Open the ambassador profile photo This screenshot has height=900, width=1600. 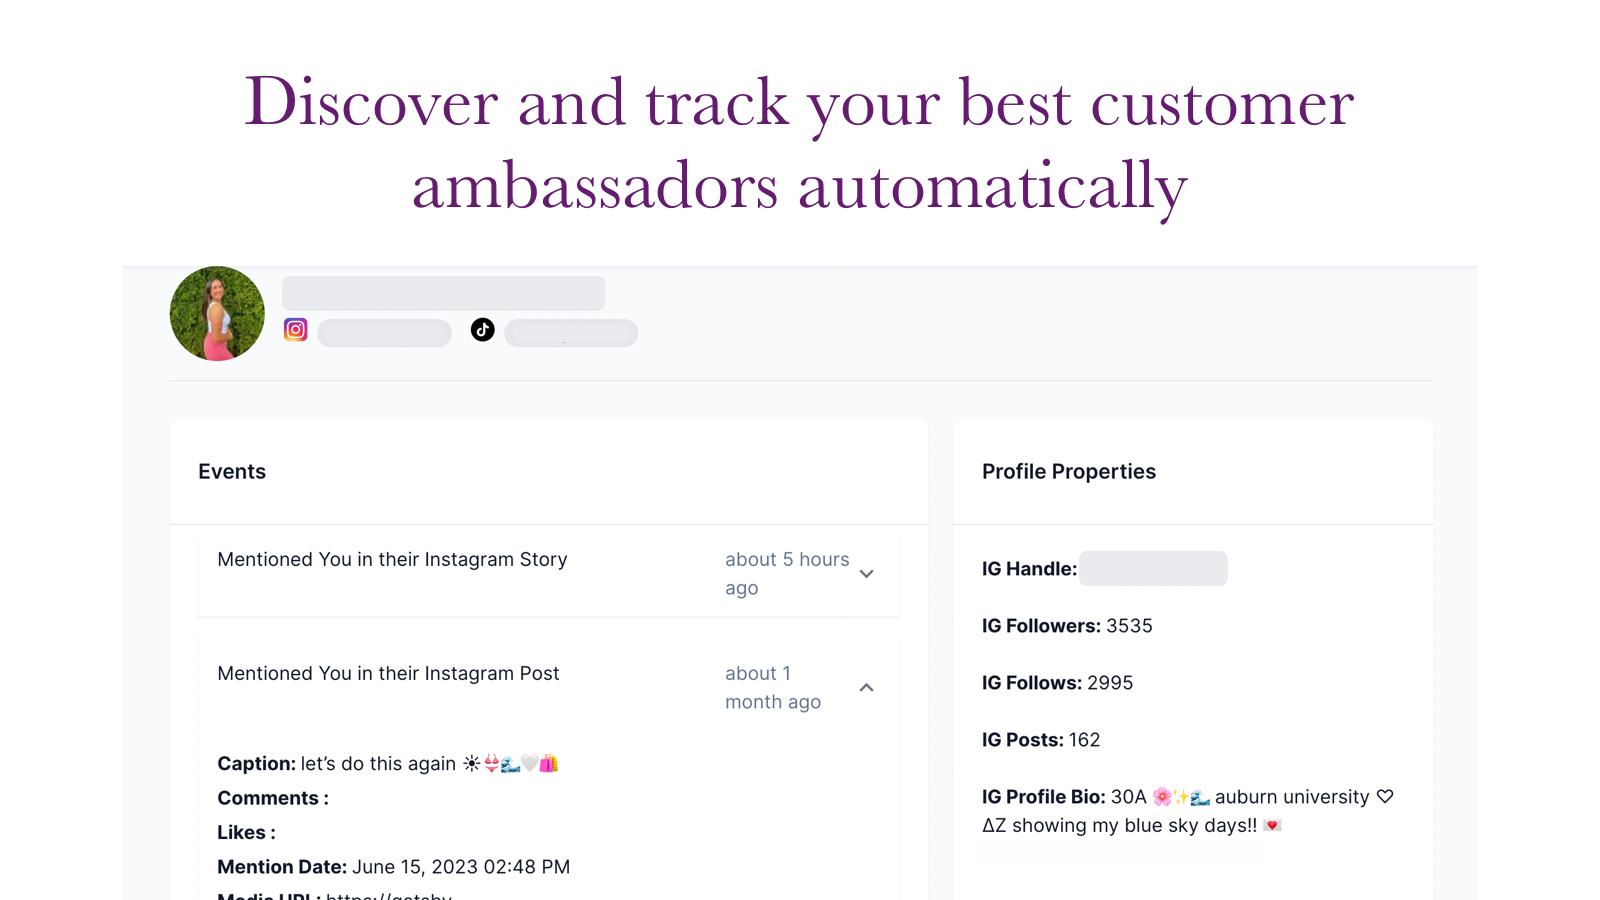coord(217,313)
